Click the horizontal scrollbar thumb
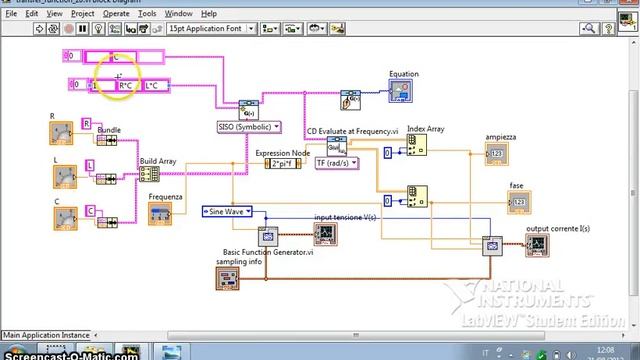Viewport: 640px width, 360px height. 356,336
